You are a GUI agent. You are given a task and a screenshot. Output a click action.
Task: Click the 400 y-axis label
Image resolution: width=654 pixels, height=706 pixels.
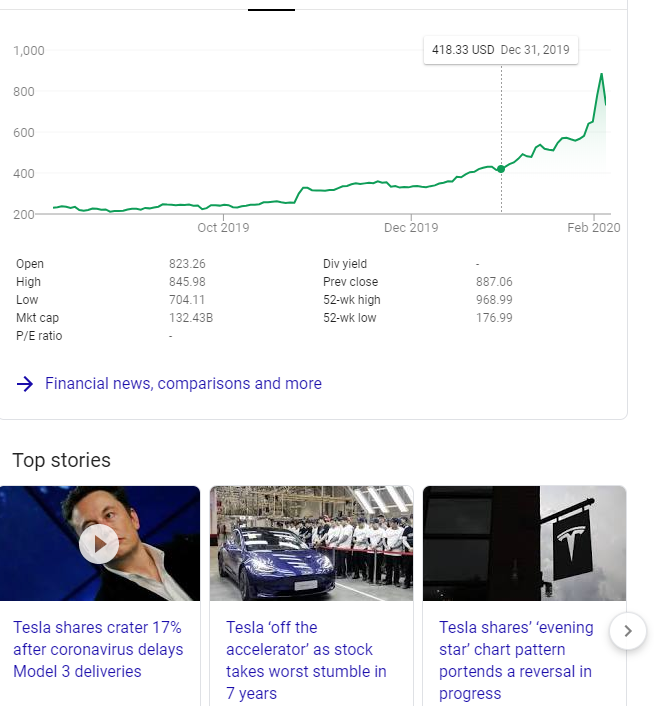pyautogui.click(x=24, y=173)
